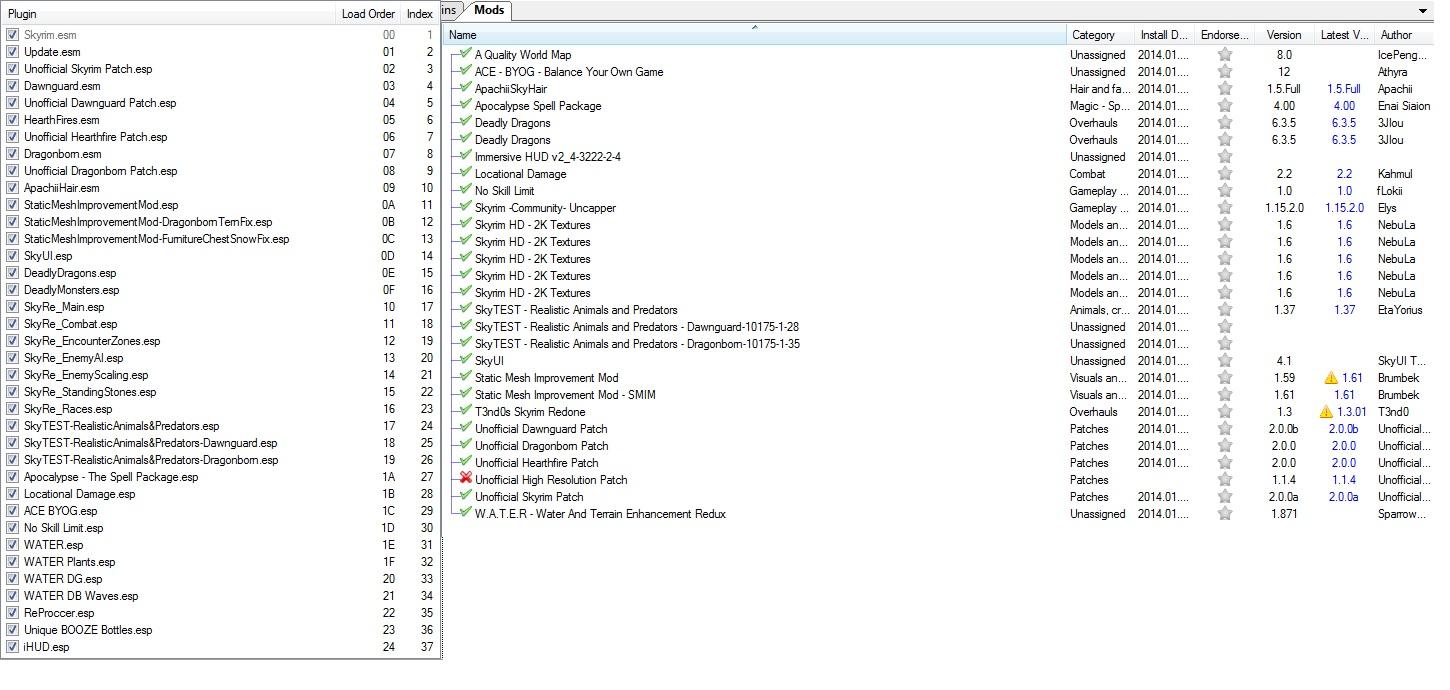Switch to the Mods tab
Image resolution: width=1450 pixels, height=690 pixels.
coord(489,10)
